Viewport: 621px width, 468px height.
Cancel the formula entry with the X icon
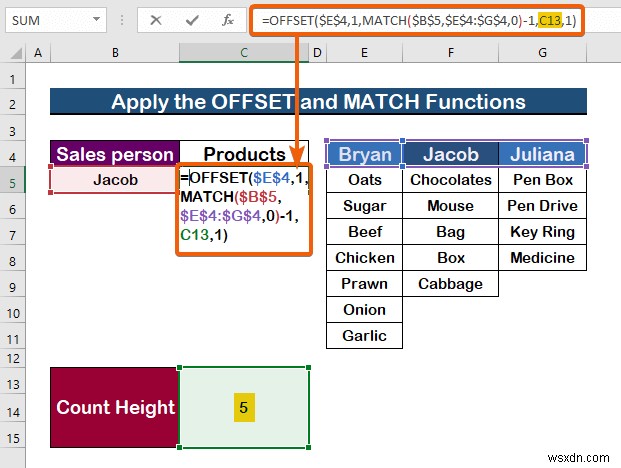coord(156,20)
